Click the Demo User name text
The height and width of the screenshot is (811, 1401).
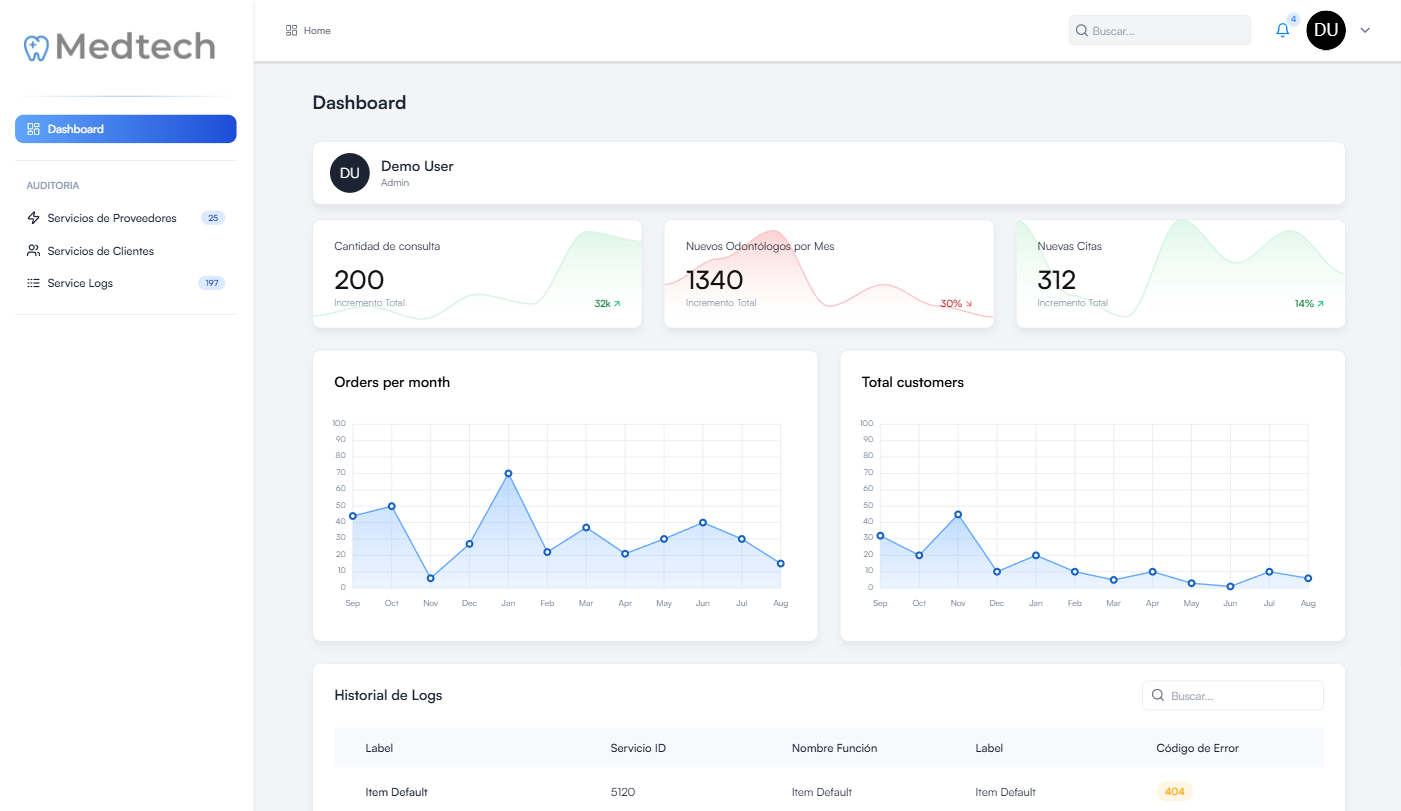[417, 166]
